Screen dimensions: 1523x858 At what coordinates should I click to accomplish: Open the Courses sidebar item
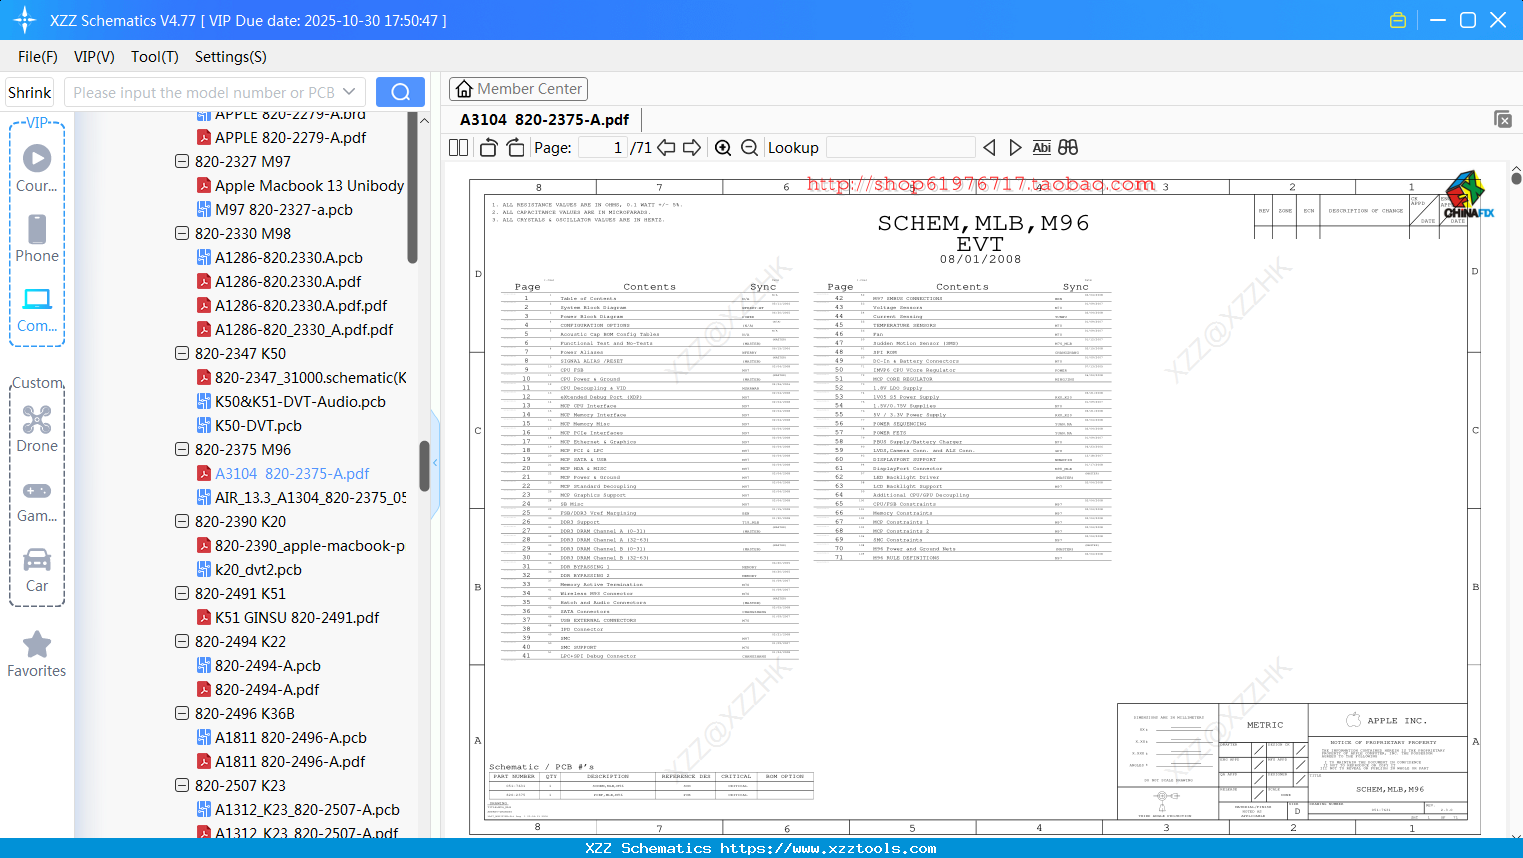[37, 169]
